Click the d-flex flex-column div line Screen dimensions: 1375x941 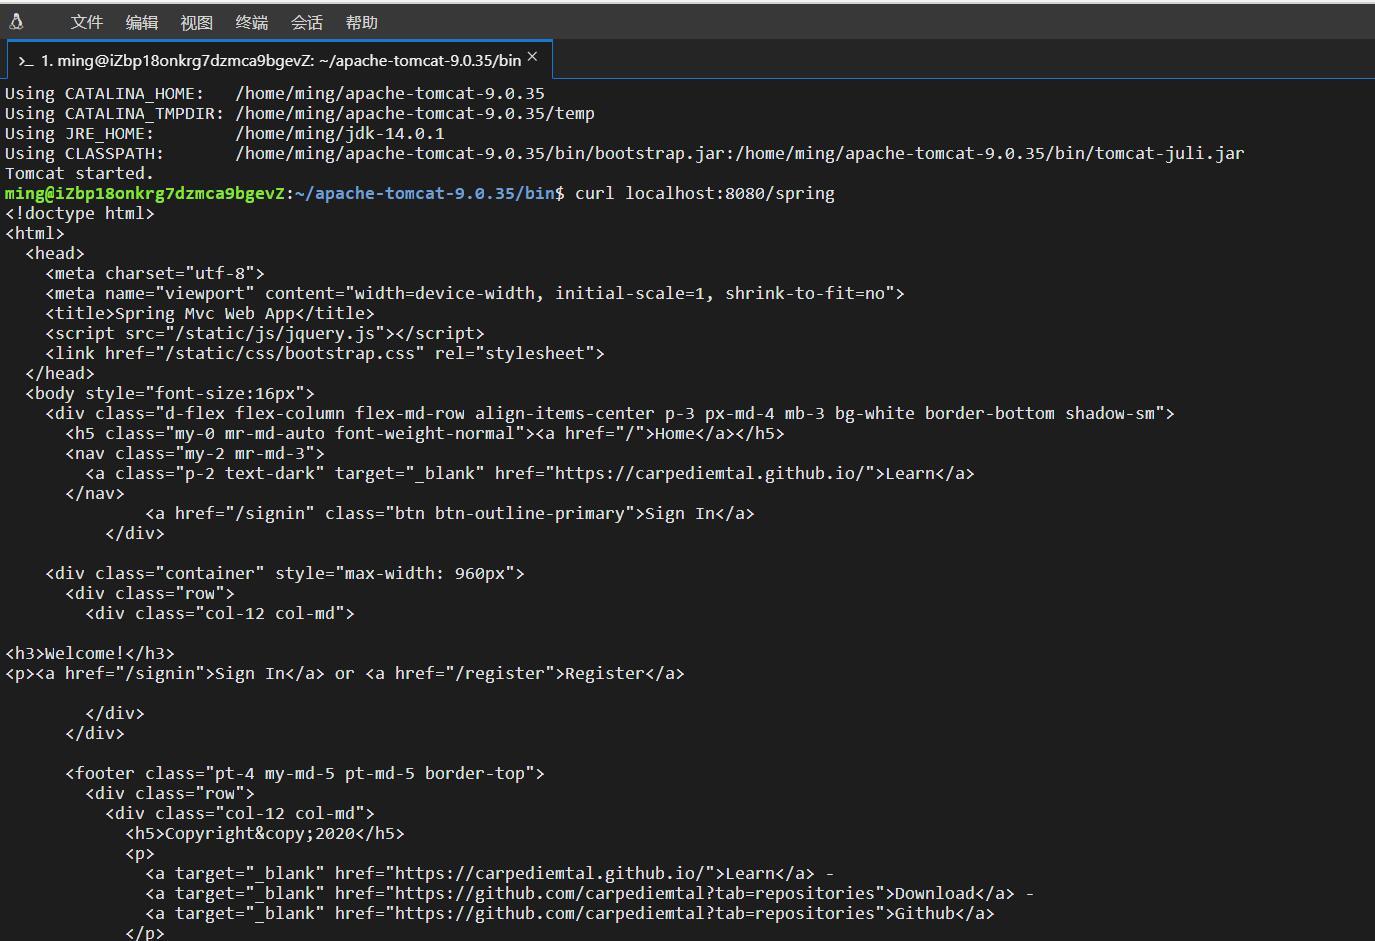610,413
